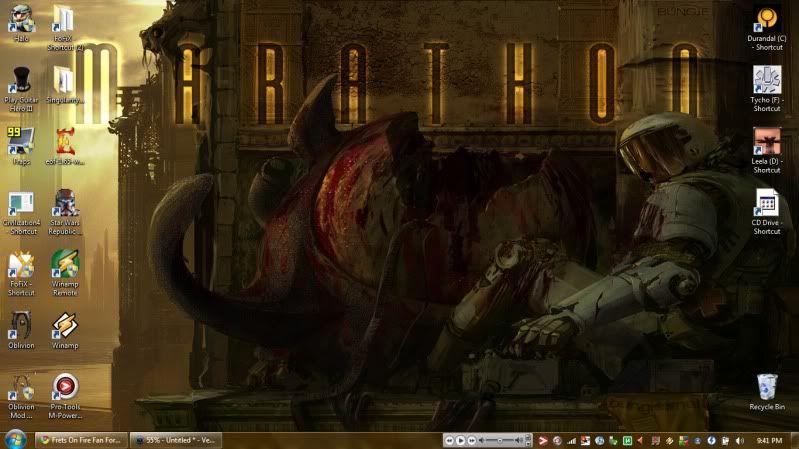
Task: Open the system volume speaker tray icon
Action: (x=739, y=440)
